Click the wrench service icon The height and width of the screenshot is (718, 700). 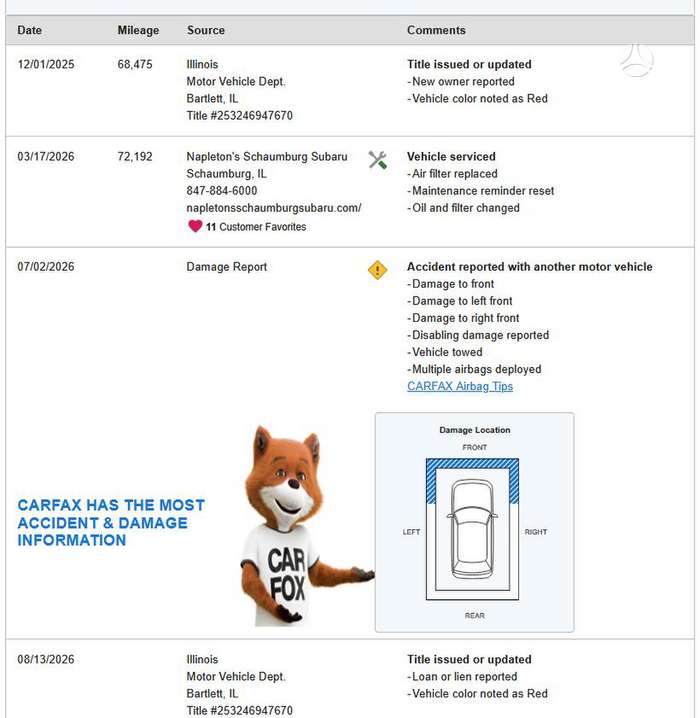(378, 160)
